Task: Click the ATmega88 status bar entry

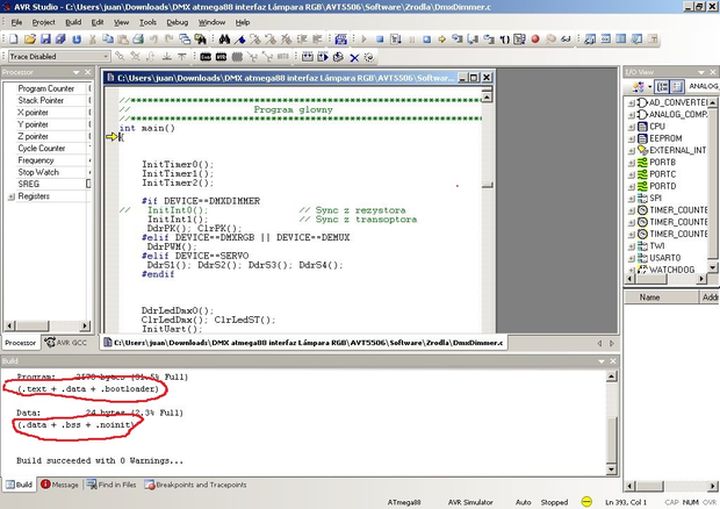Action: point(404,502)
